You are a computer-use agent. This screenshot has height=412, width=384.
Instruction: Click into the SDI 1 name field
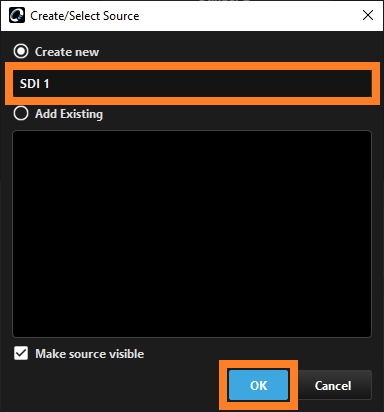pyautogui.click(x=192, y=83)
